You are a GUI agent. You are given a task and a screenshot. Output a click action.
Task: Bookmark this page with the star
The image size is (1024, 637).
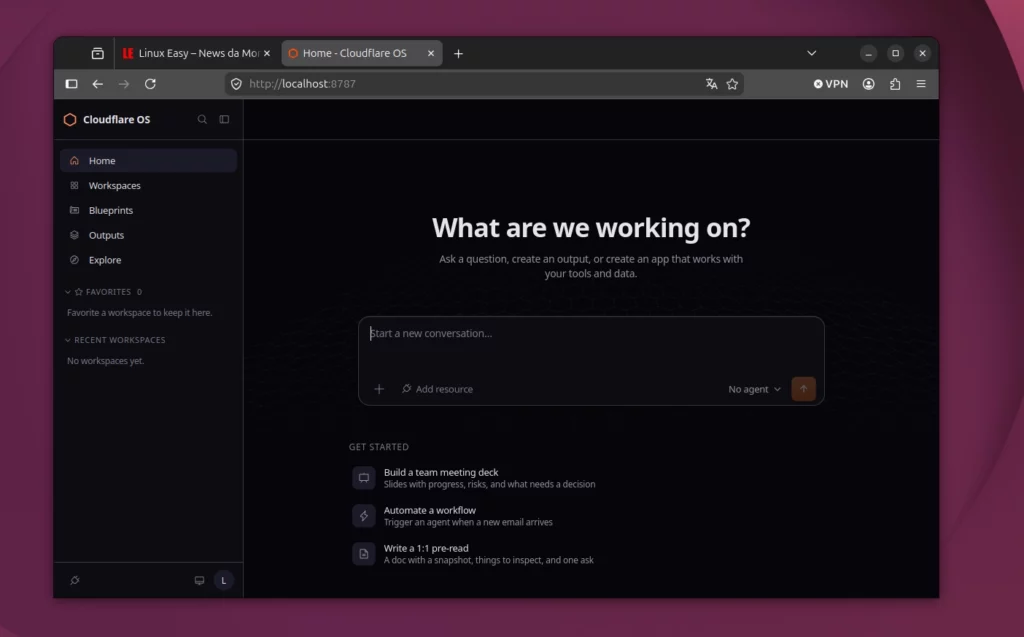pos(732,84)
